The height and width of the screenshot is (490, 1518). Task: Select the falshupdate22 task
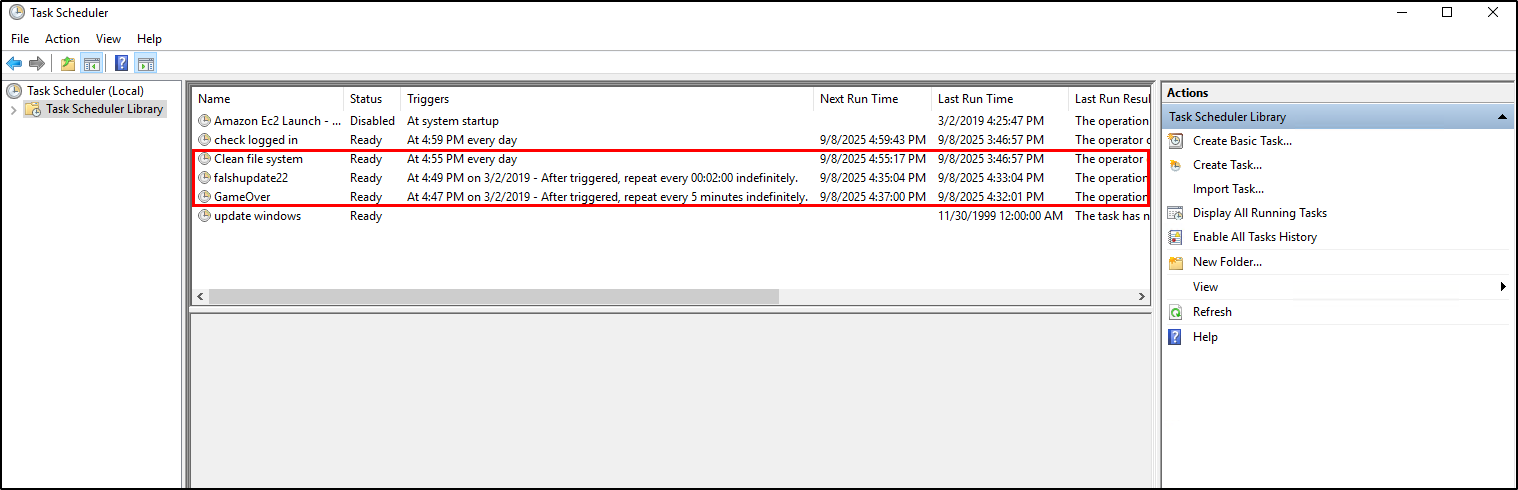pyautogui.click(x=250, y=178)
